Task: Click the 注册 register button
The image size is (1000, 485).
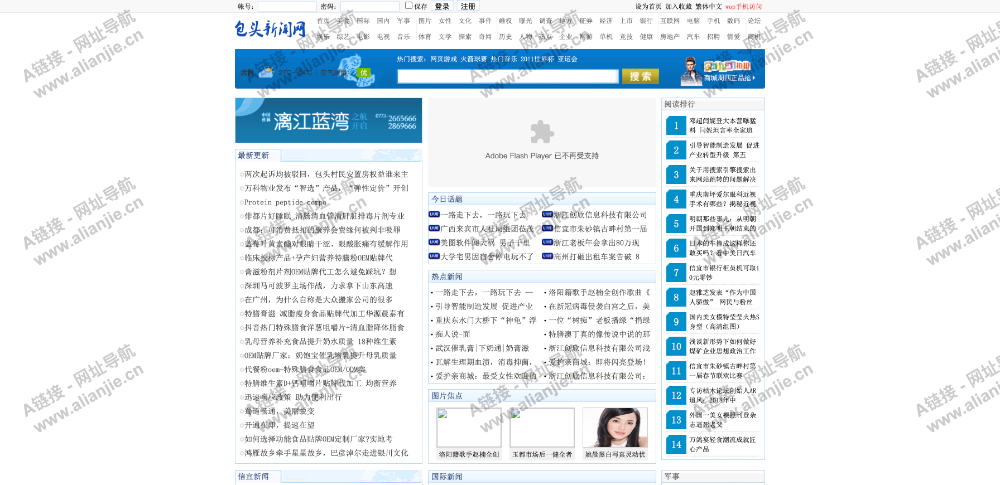Action: [467, 6]
